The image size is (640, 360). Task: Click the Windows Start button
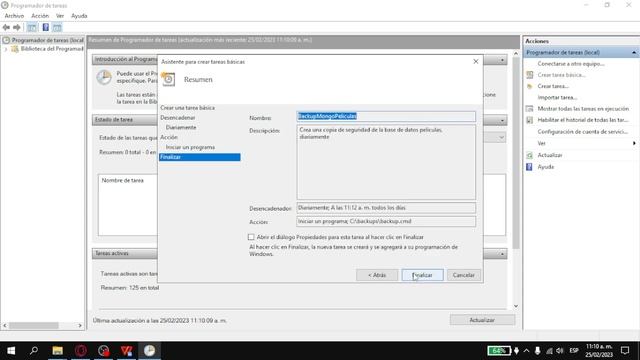(x=11, y=351)
